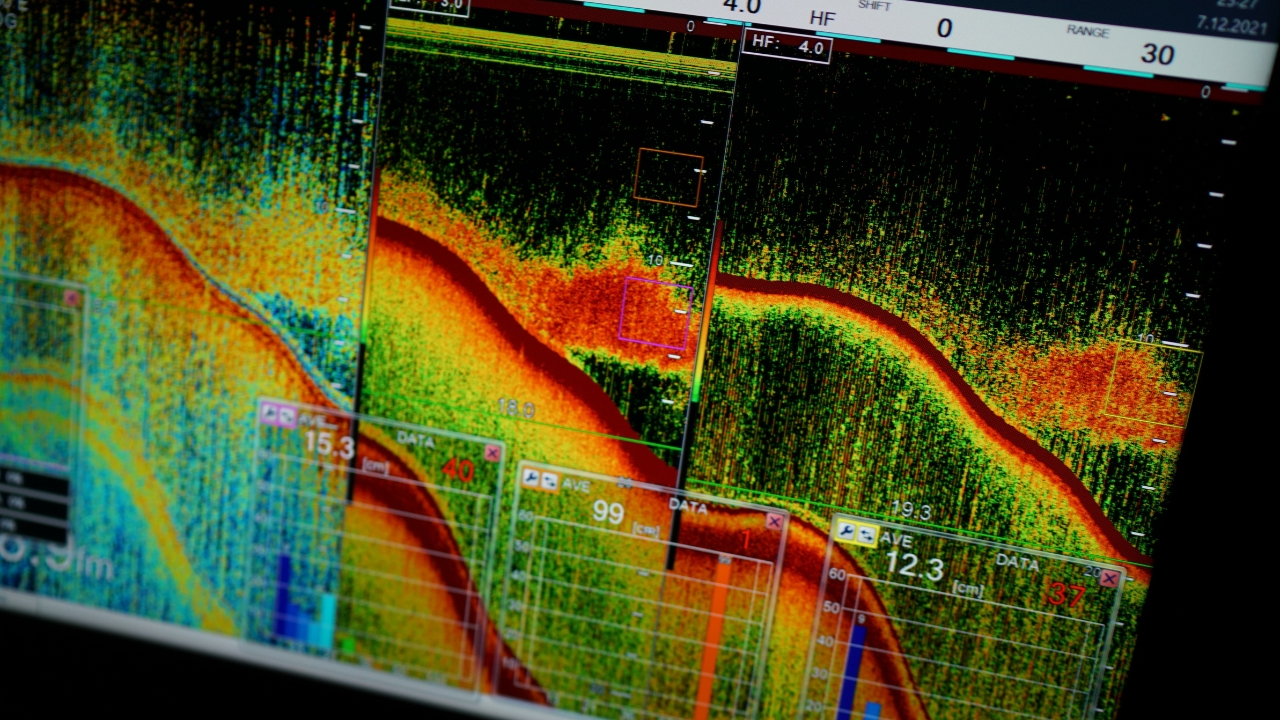Click the SHIFT value 0 in the top bar

(x=944, y=29)
